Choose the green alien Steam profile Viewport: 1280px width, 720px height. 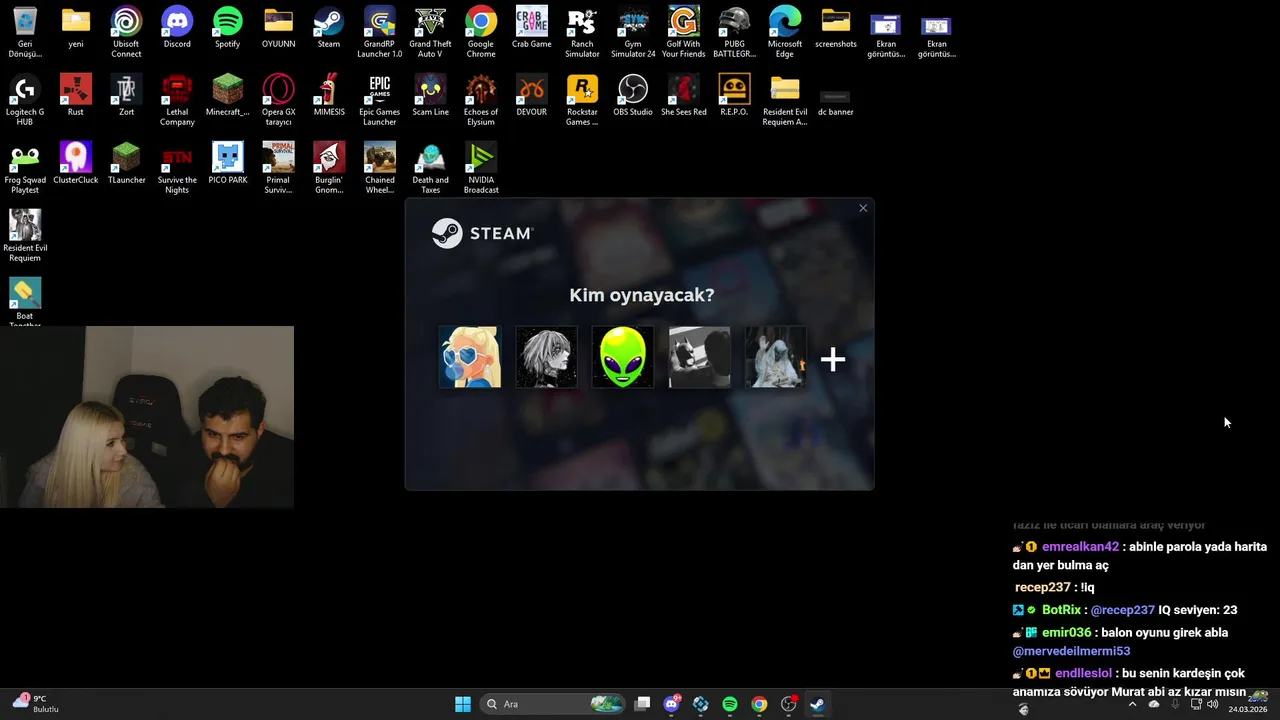click(623, 357)
